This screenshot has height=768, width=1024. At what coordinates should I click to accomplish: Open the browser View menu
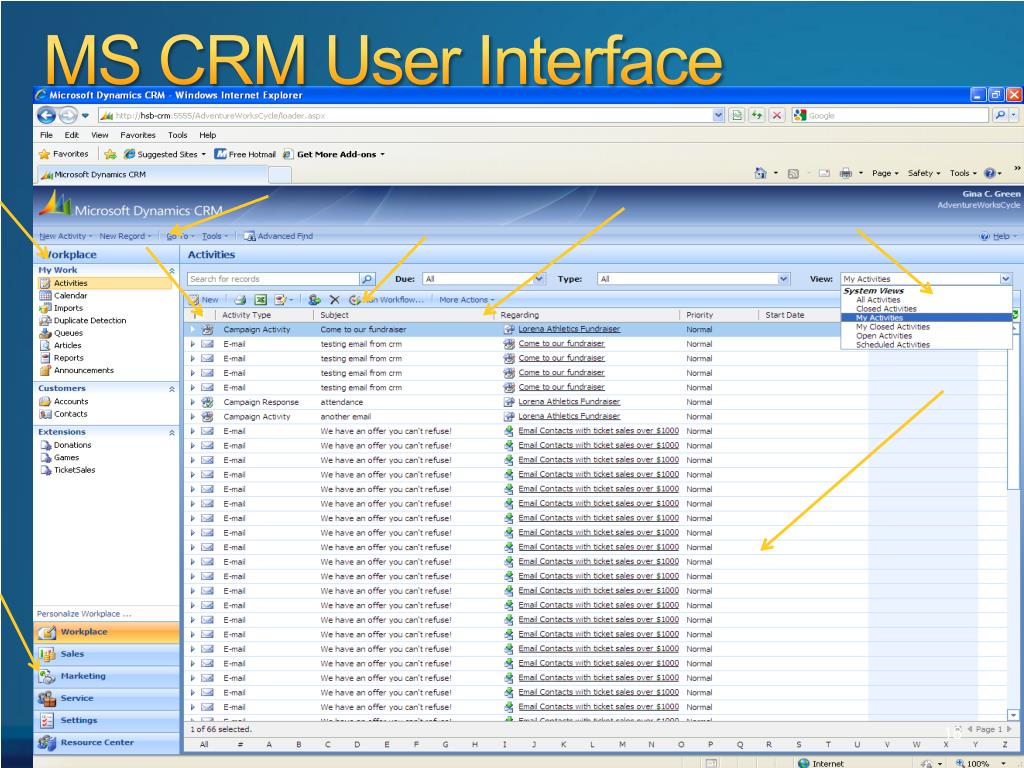point(99,135)
